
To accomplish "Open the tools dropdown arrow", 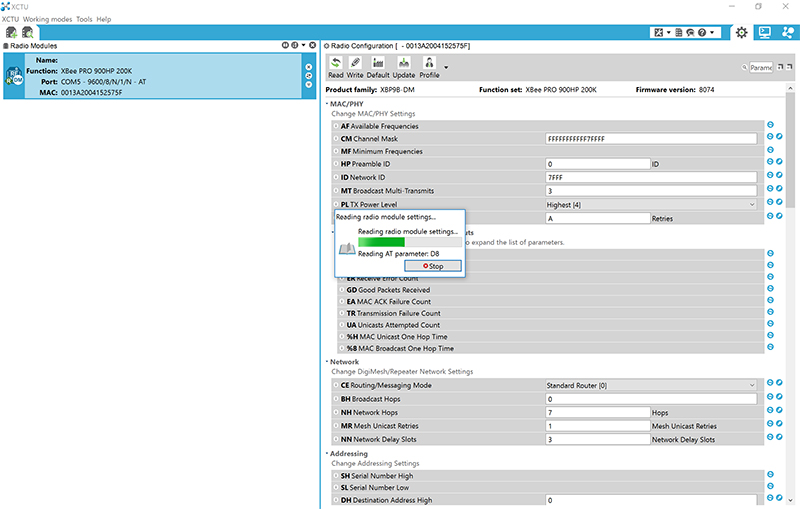I will pyautogui.click(x=668, y=33).
